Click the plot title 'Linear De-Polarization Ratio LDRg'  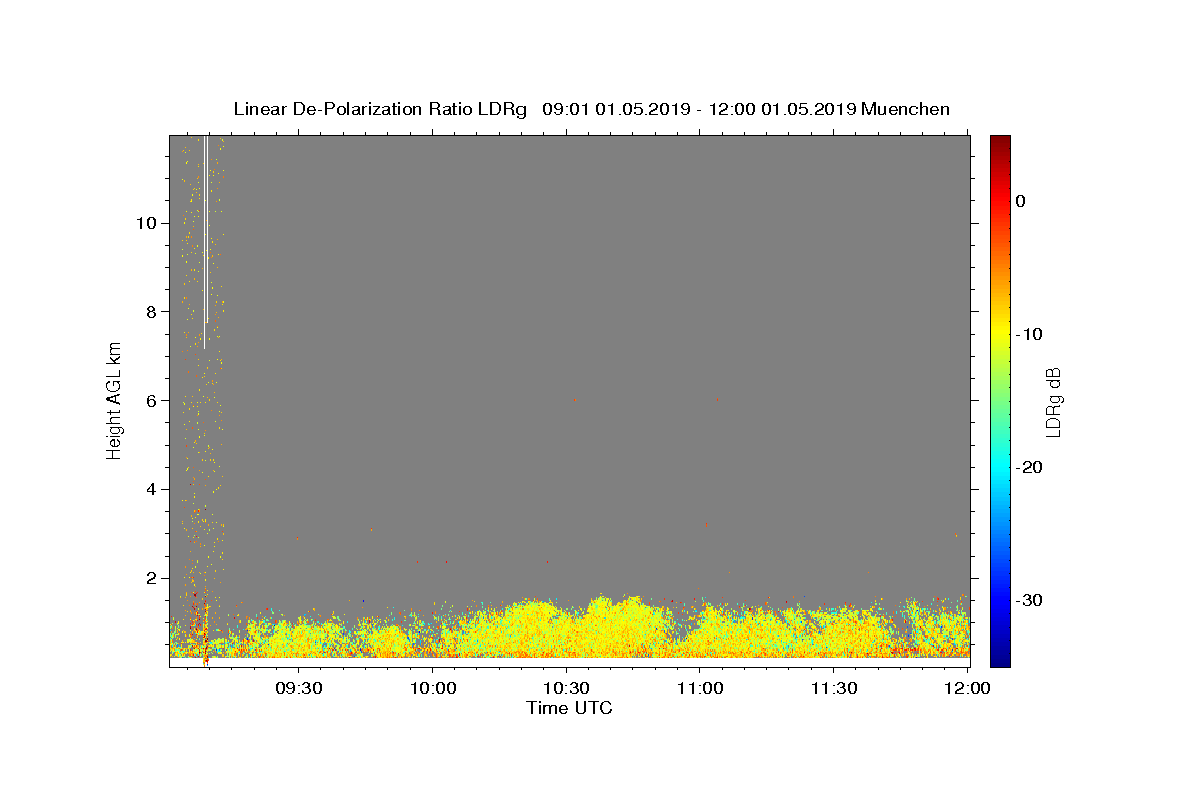click(x=380, y=109)
